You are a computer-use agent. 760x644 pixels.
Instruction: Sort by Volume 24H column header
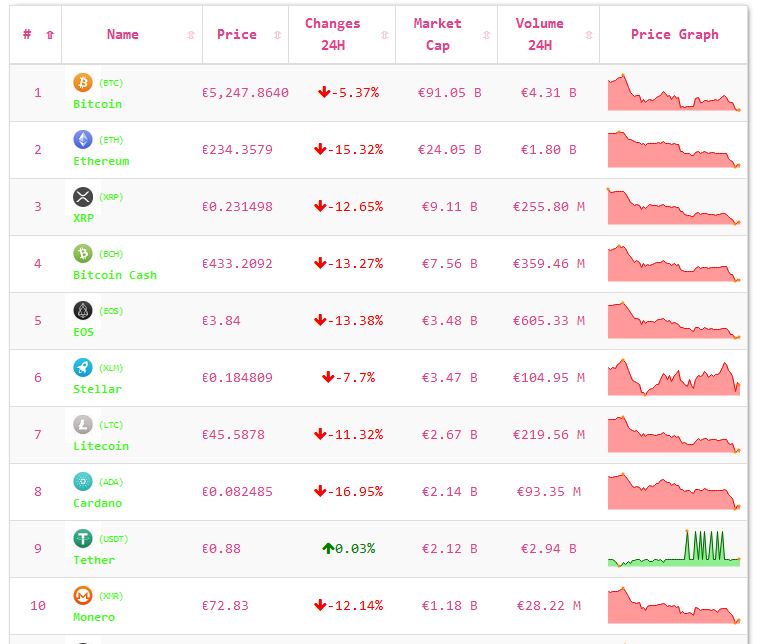click(540, 34)
